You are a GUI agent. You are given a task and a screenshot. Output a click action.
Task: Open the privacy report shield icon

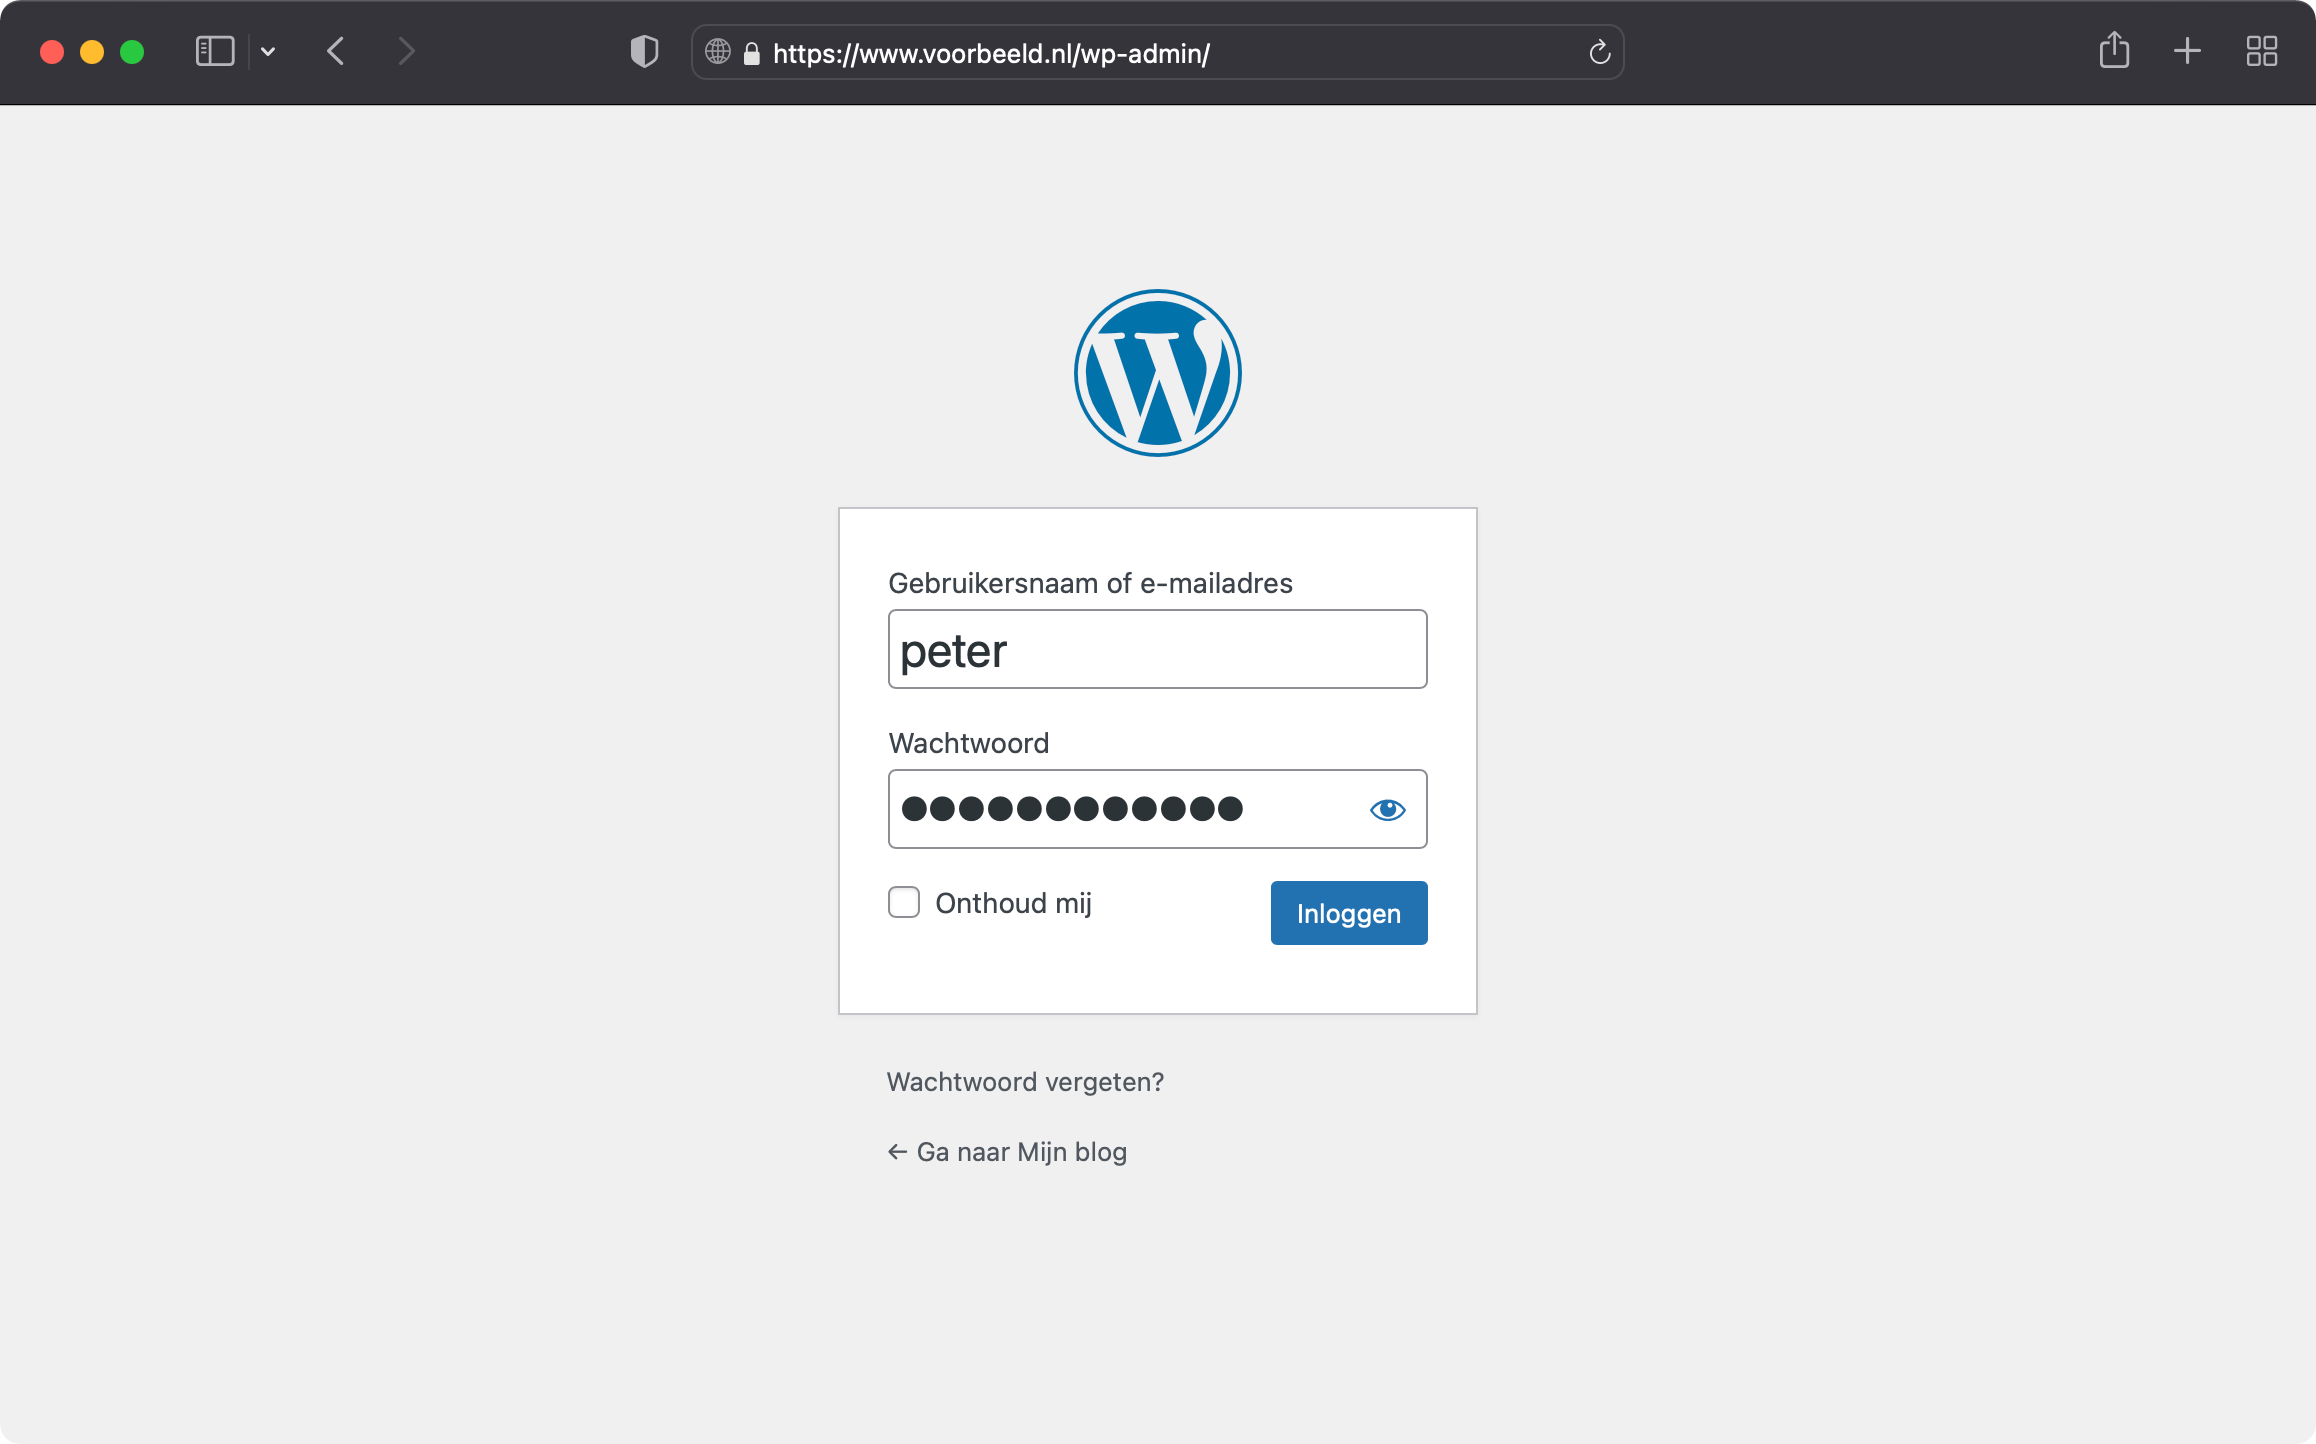(x=645, y=51)
